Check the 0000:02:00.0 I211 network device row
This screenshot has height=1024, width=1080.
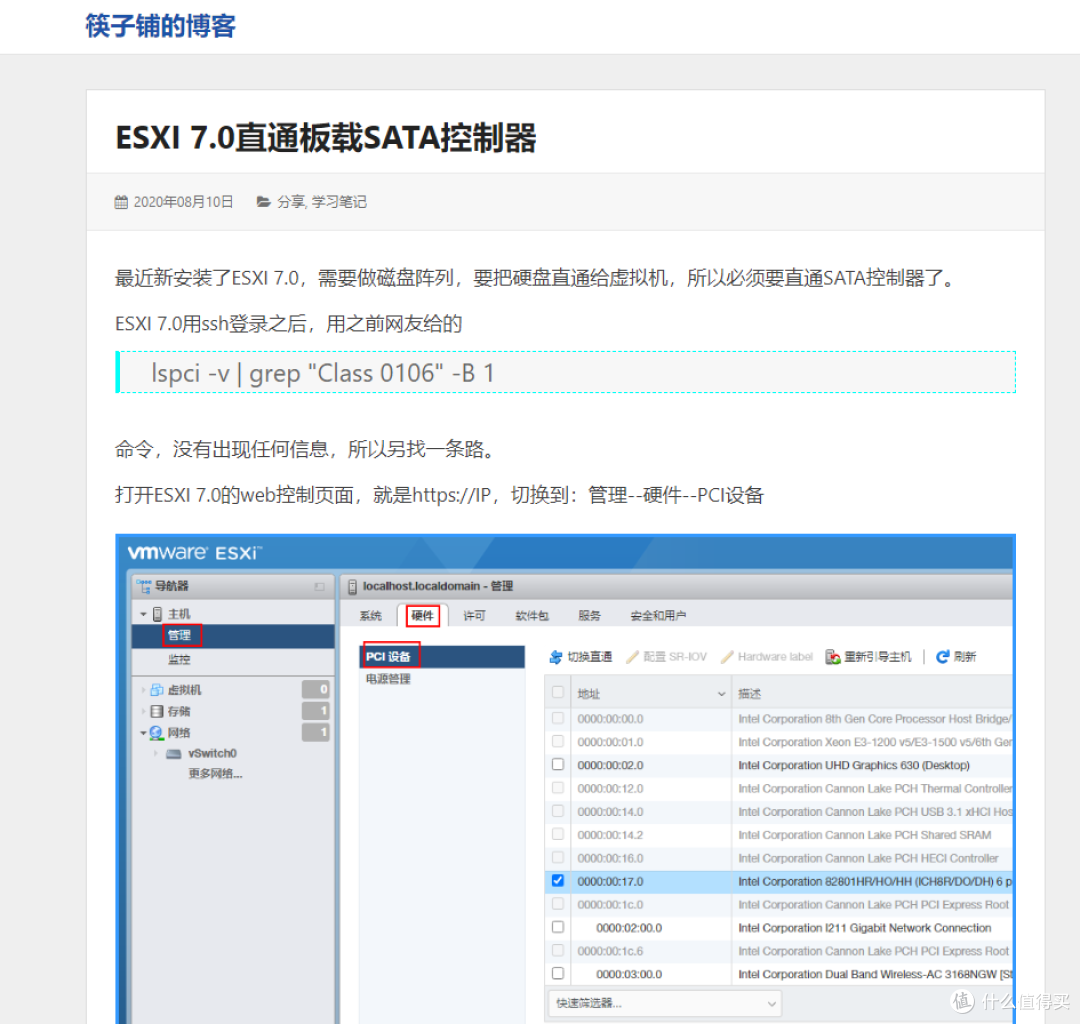pyautogui.click(x=557, y=927)
